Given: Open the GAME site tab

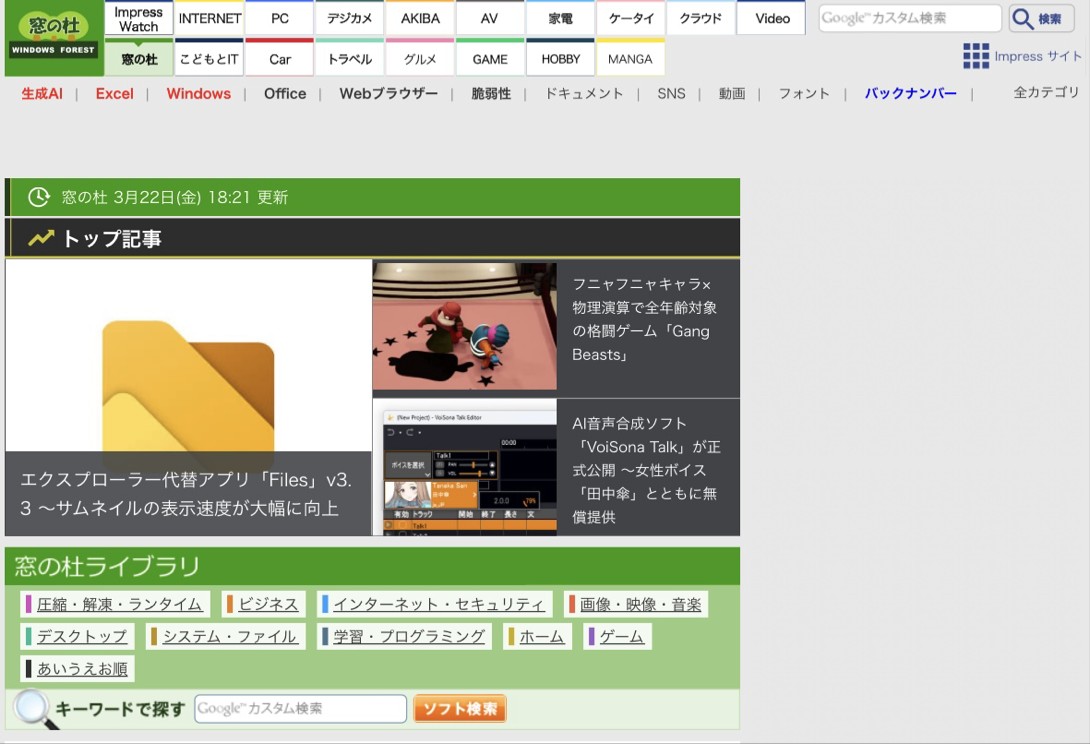Looking at the screenshot, I should [489, 58].
